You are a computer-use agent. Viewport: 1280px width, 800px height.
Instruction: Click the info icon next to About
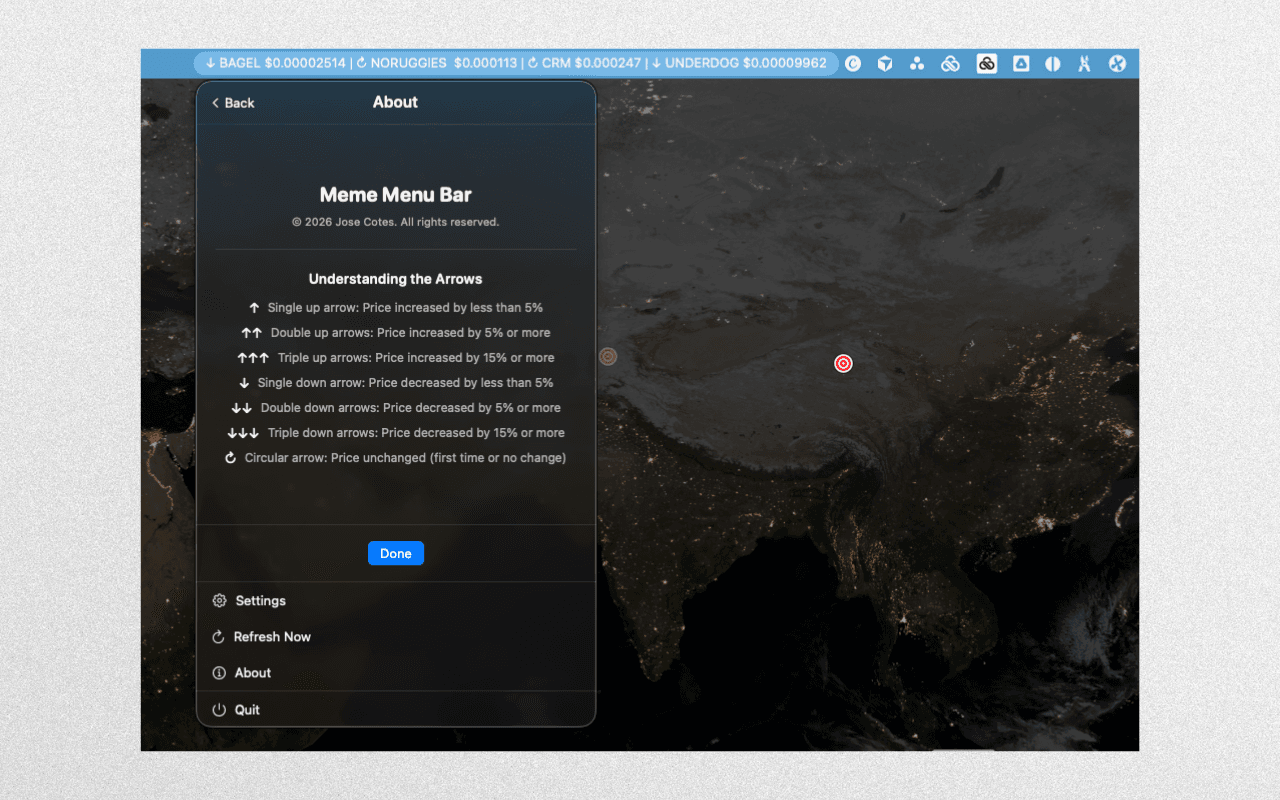pyautogui.click(x=219, y=672)
